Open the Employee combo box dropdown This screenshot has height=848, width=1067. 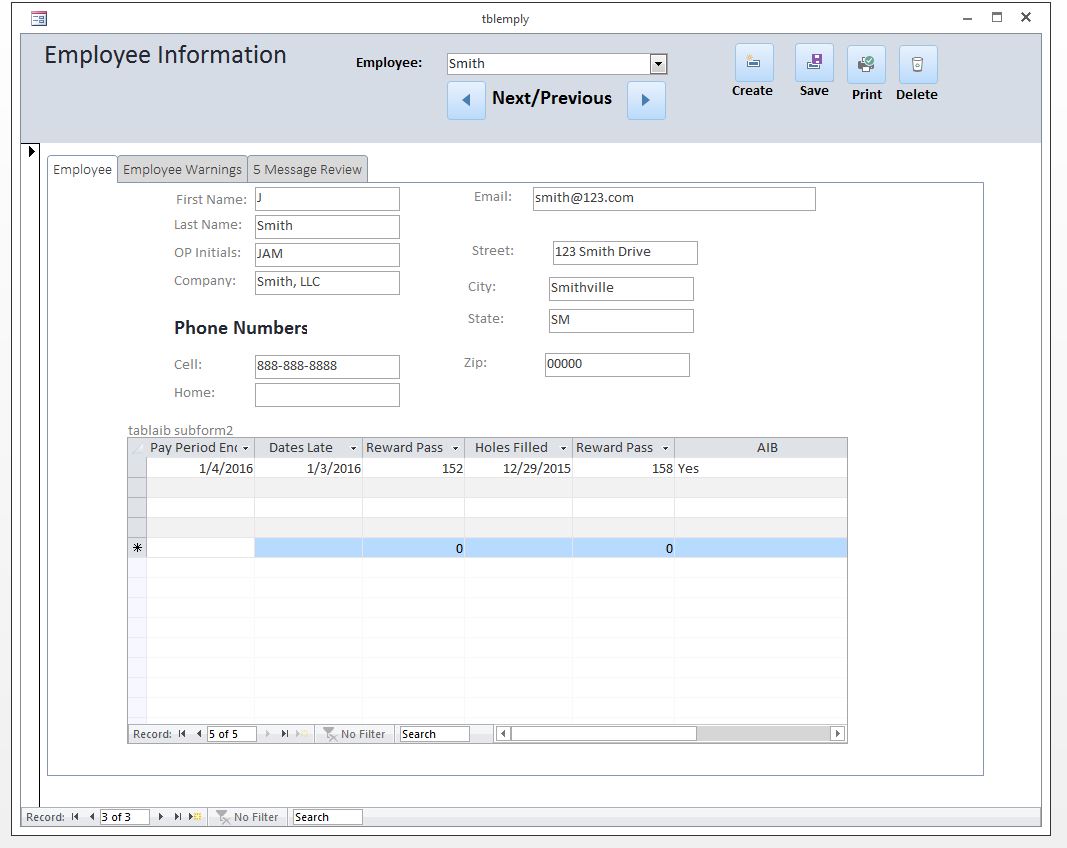click(x=658, y=64)
